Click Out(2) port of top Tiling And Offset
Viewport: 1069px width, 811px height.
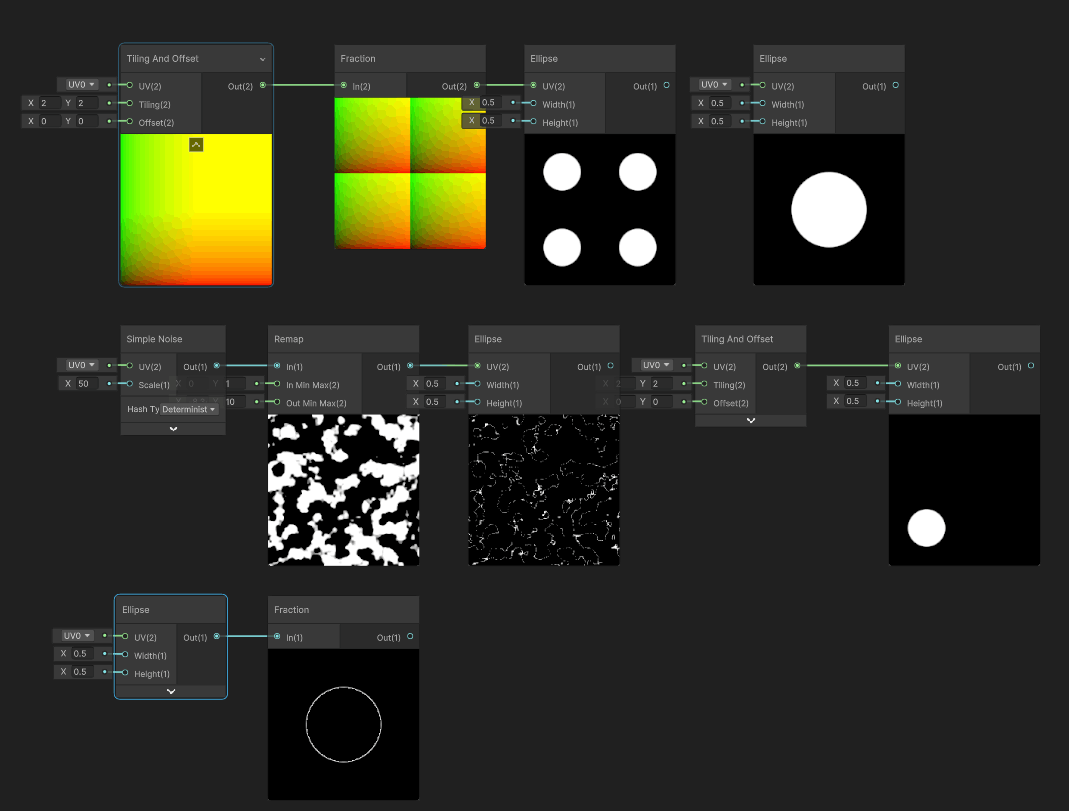point(262,85)
